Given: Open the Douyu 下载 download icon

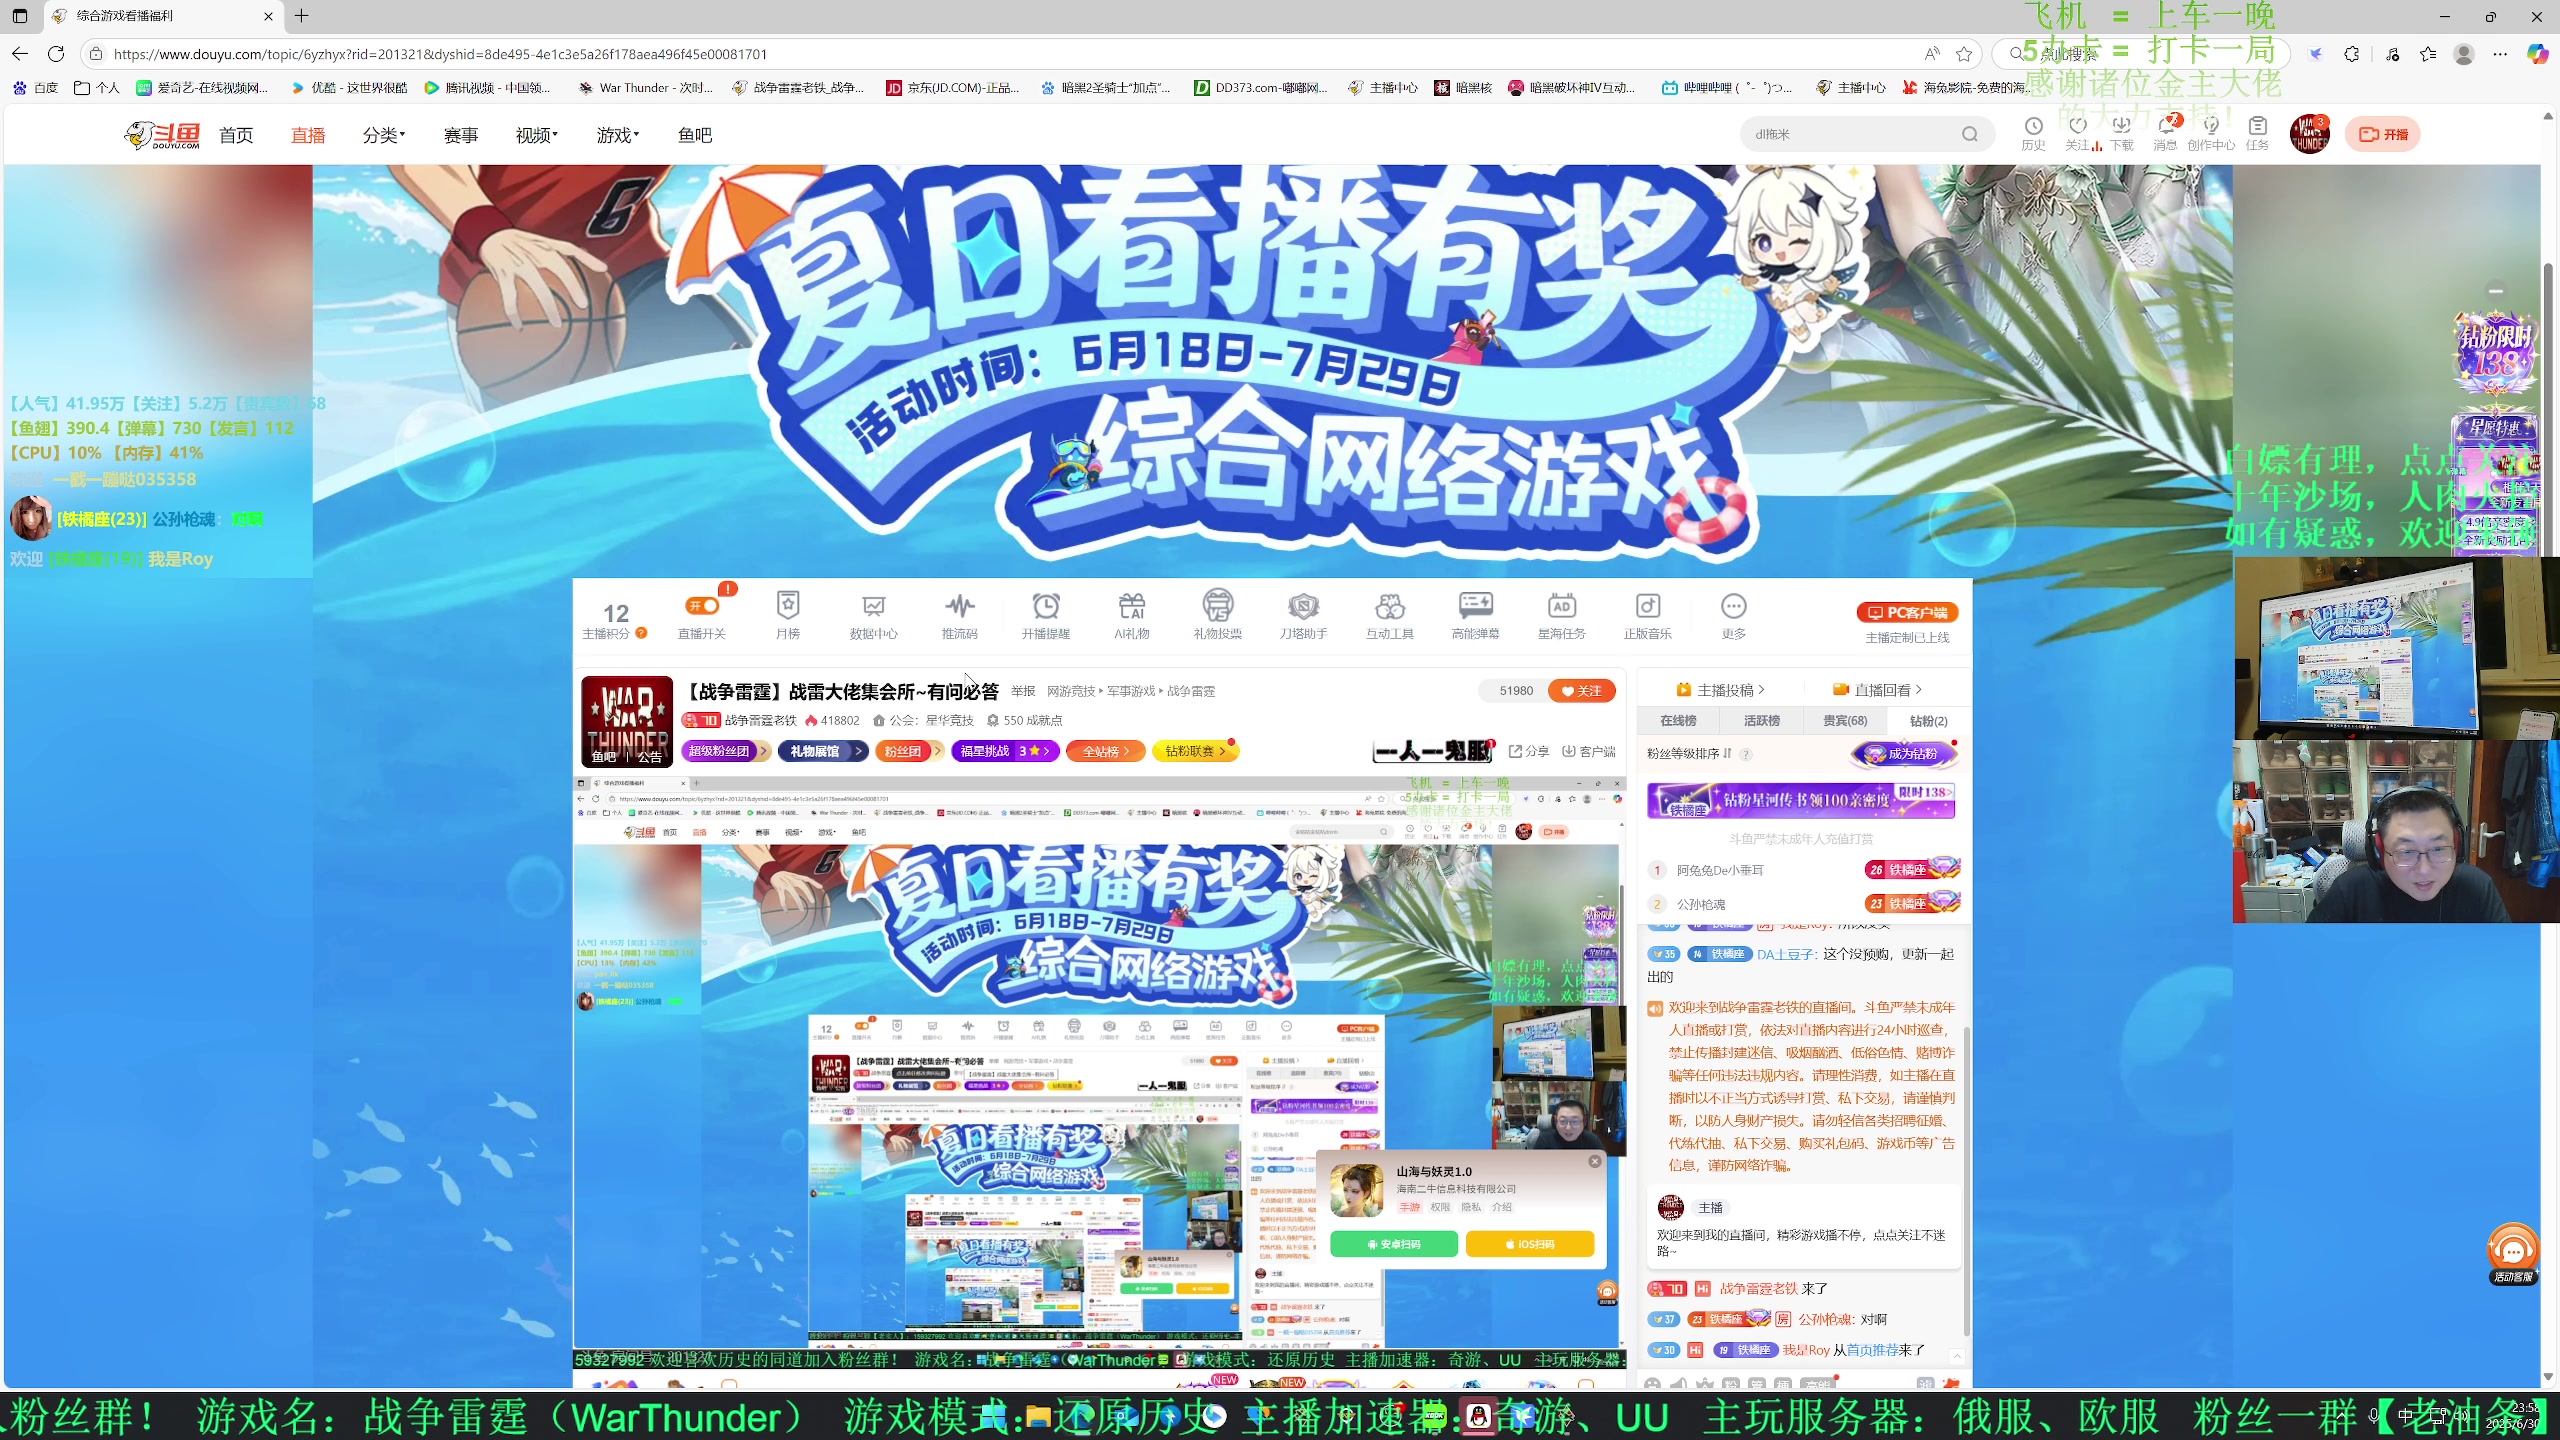Looking at the screenshot, I should point(2122,133).
